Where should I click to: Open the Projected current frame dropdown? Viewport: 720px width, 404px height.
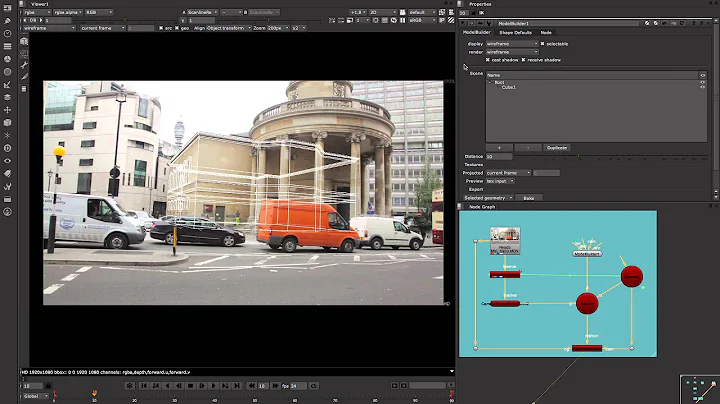pos(508,172)
